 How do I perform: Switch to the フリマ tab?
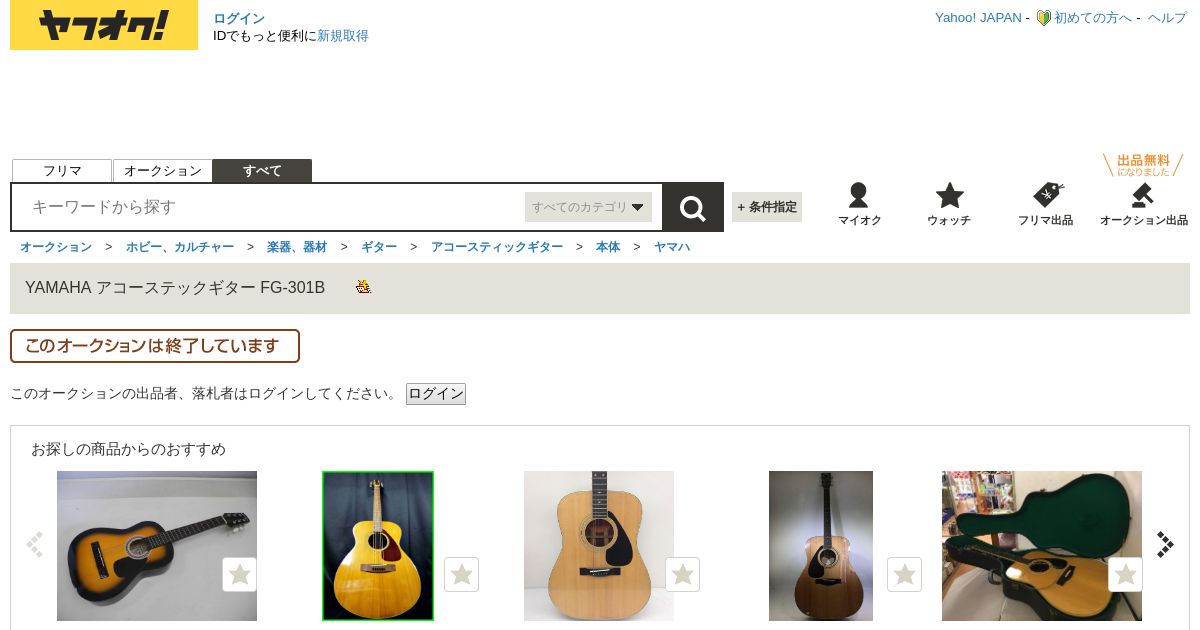coord(62,171)
